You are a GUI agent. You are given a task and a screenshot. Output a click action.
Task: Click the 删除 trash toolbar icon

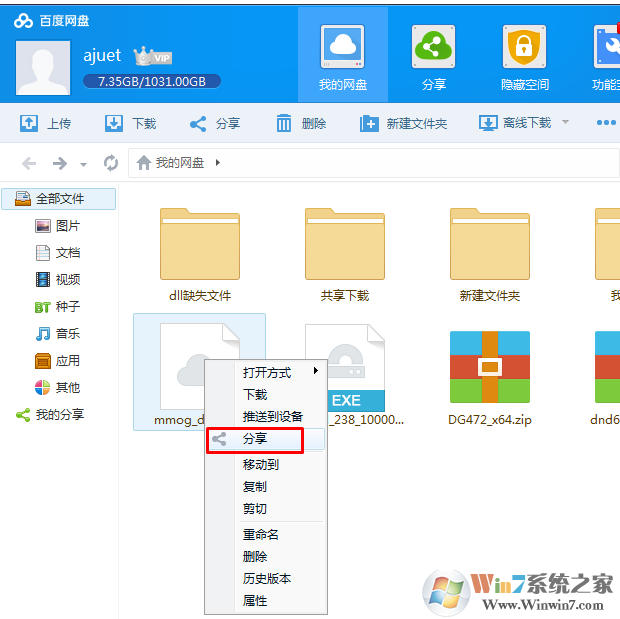(x=284, y=123)
